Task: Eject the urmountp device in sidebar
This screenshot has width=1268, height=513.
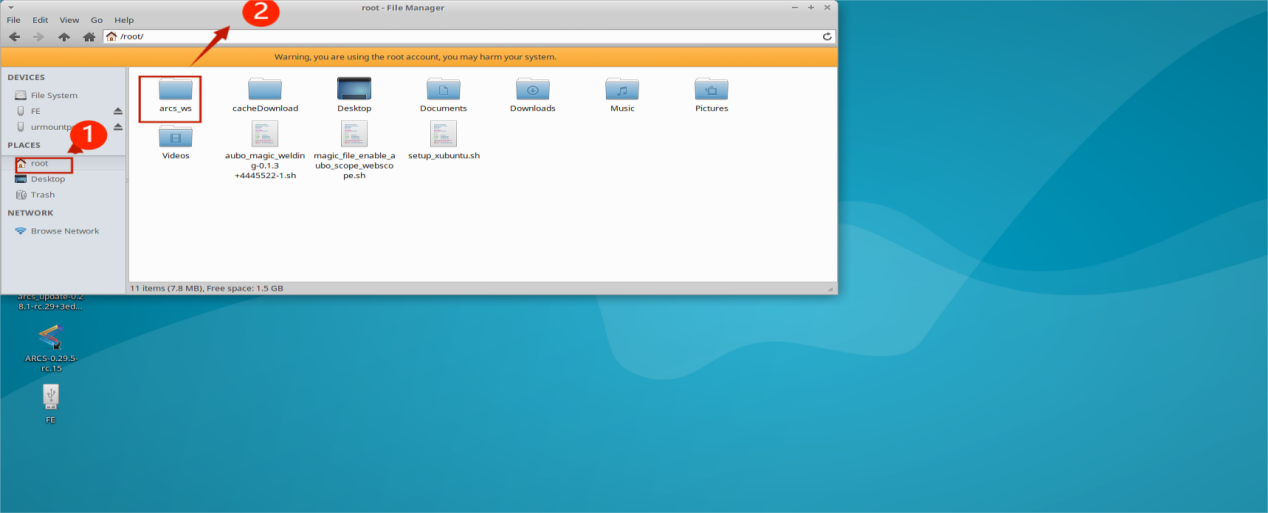Action: click(x=118, y=127)
